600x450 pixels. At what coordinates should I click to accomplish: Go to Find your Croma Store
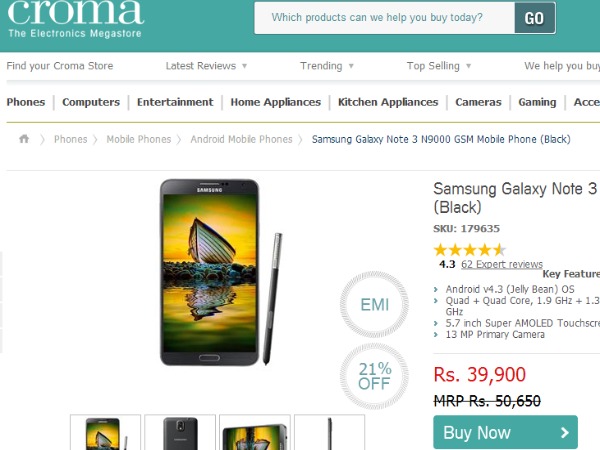click(60, 66)
